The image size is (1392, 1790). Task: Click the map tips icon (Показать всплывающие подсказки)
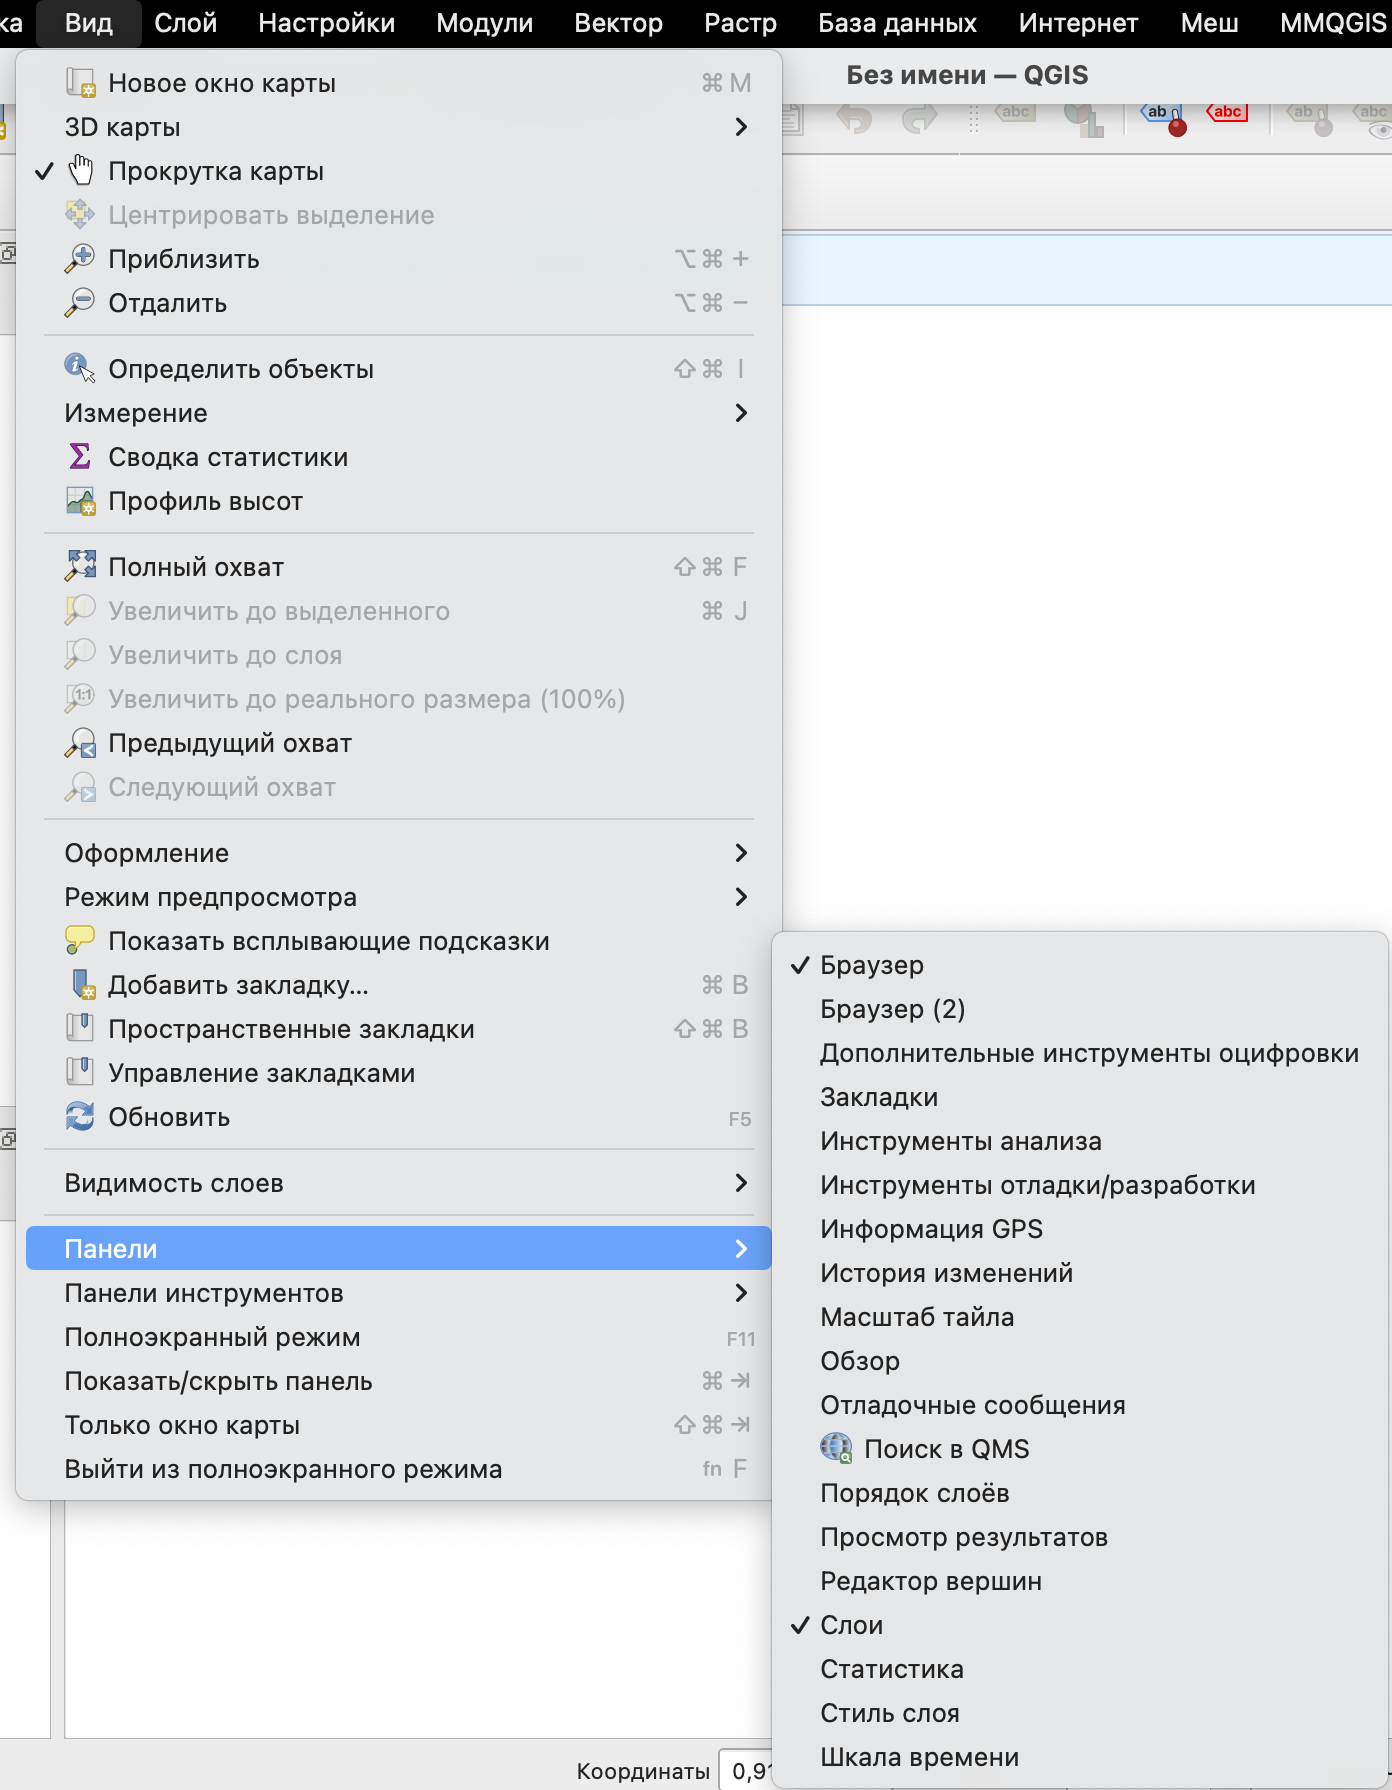pos(80,940)
